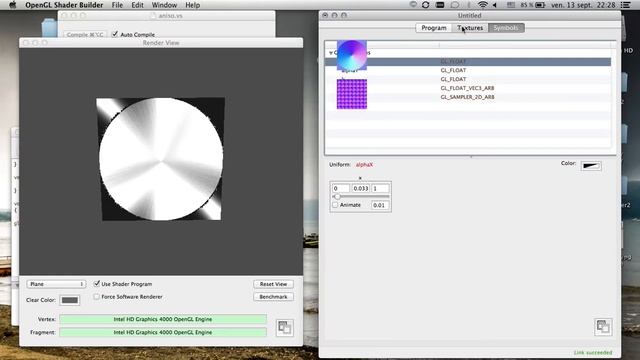This screenshot has height=360, width=640.
Task: Open the Window menu
Action: point(164,5)
